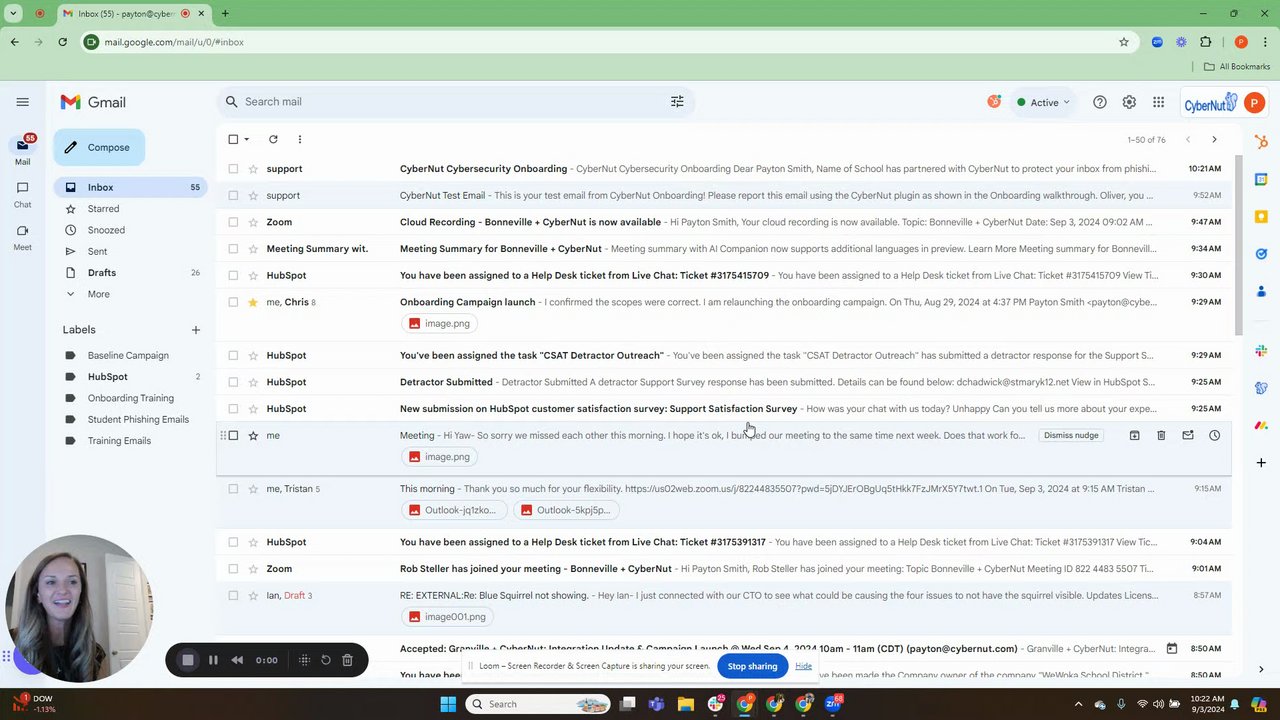The height and width of the screenshot is (720, 1280).
Task: Delete the hovered Meeting email
Action: [x=1161, y=435]
